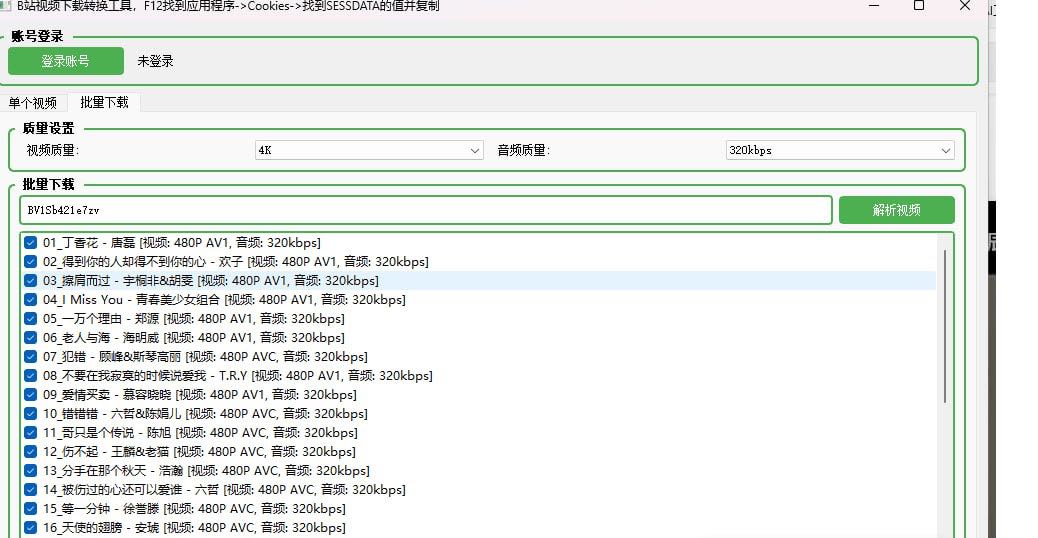Open the 视频质量 4K dropdown
The height and width of the screenshot is (538, 1038).
(370, 150)
